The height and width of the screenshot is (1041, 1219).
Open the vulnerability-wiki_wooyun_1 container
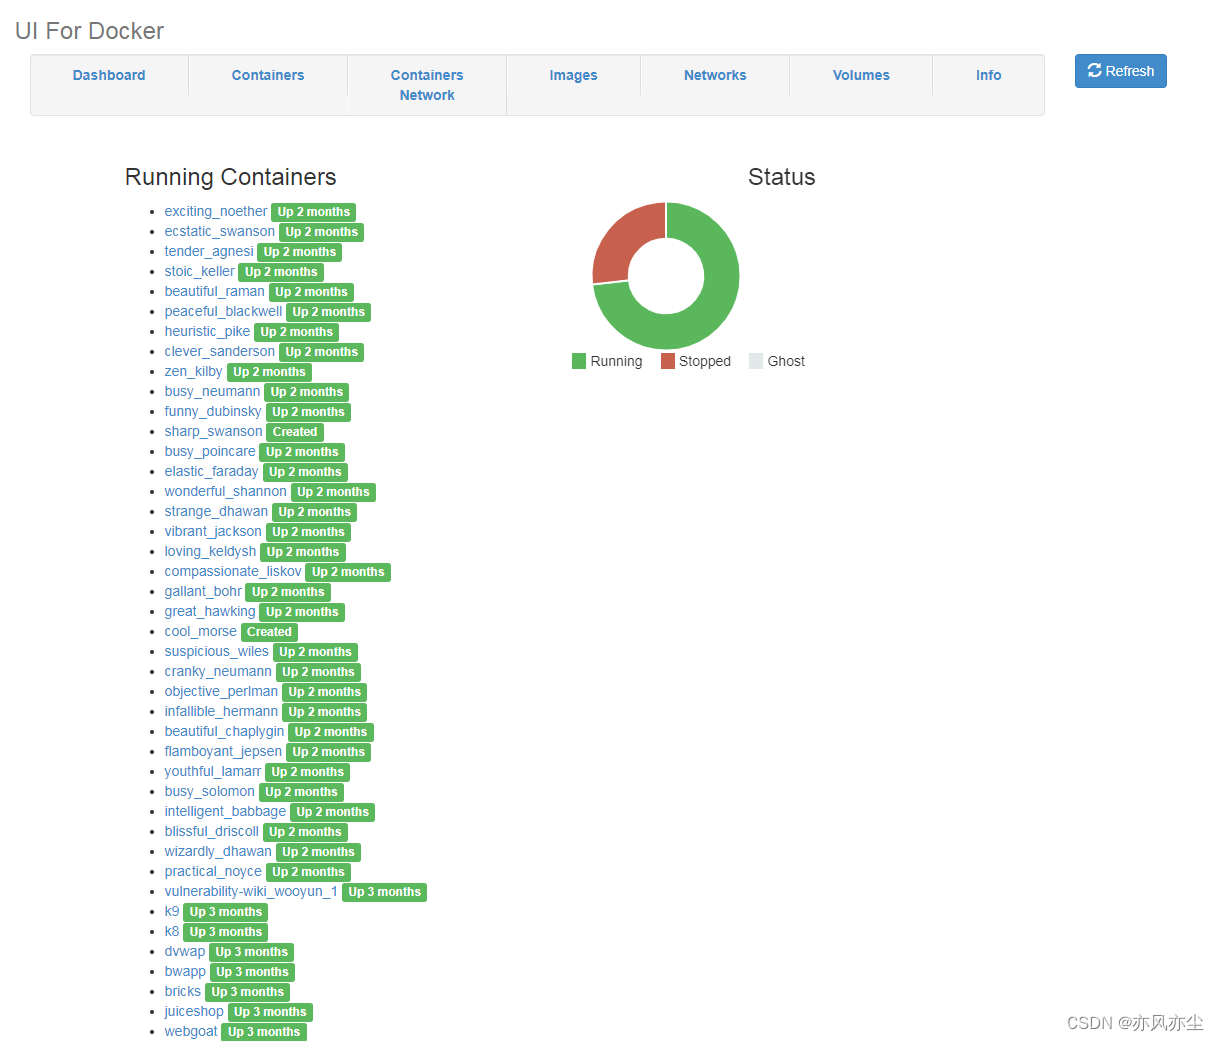pyautogui.click(x=251, y=891)
